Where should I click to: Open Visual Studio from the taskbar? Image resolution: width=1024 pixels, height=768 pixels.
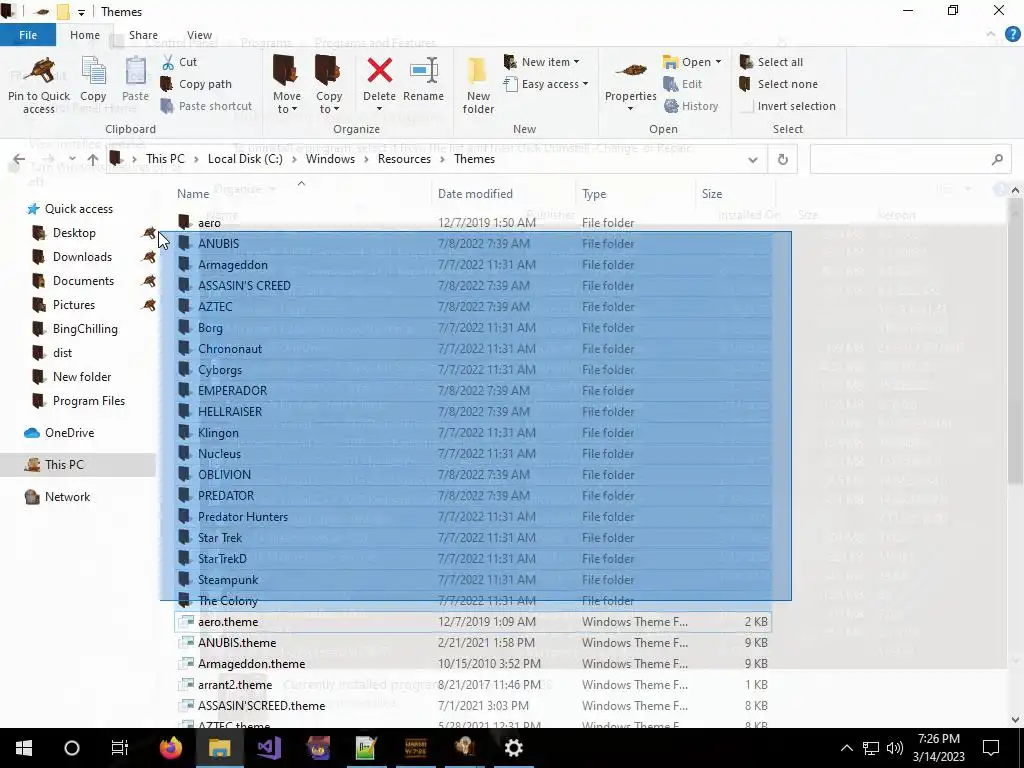point(269,748)
